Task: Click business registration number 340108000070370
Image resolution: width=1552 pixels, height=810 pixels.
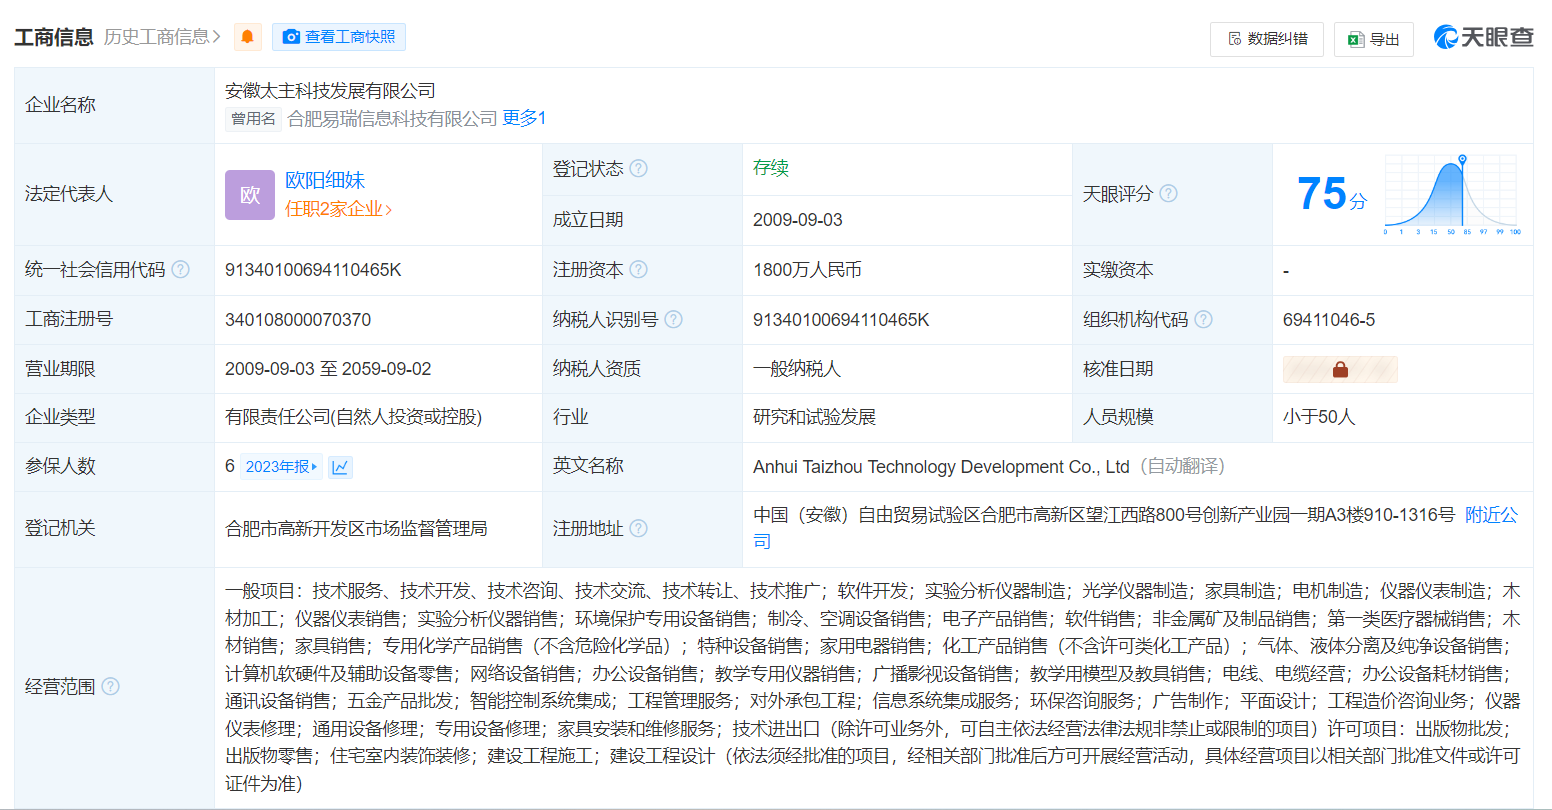Action: pyautogui.click(x=298, y=320)
